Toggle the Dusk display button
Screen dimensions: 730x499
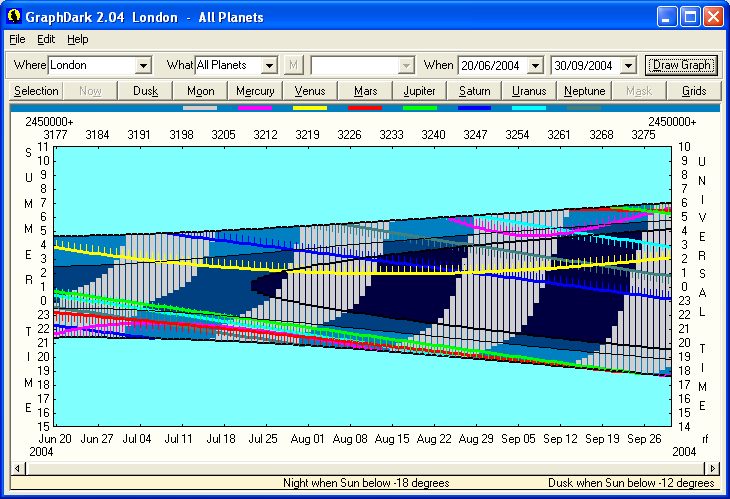click(x=145, y=91)
